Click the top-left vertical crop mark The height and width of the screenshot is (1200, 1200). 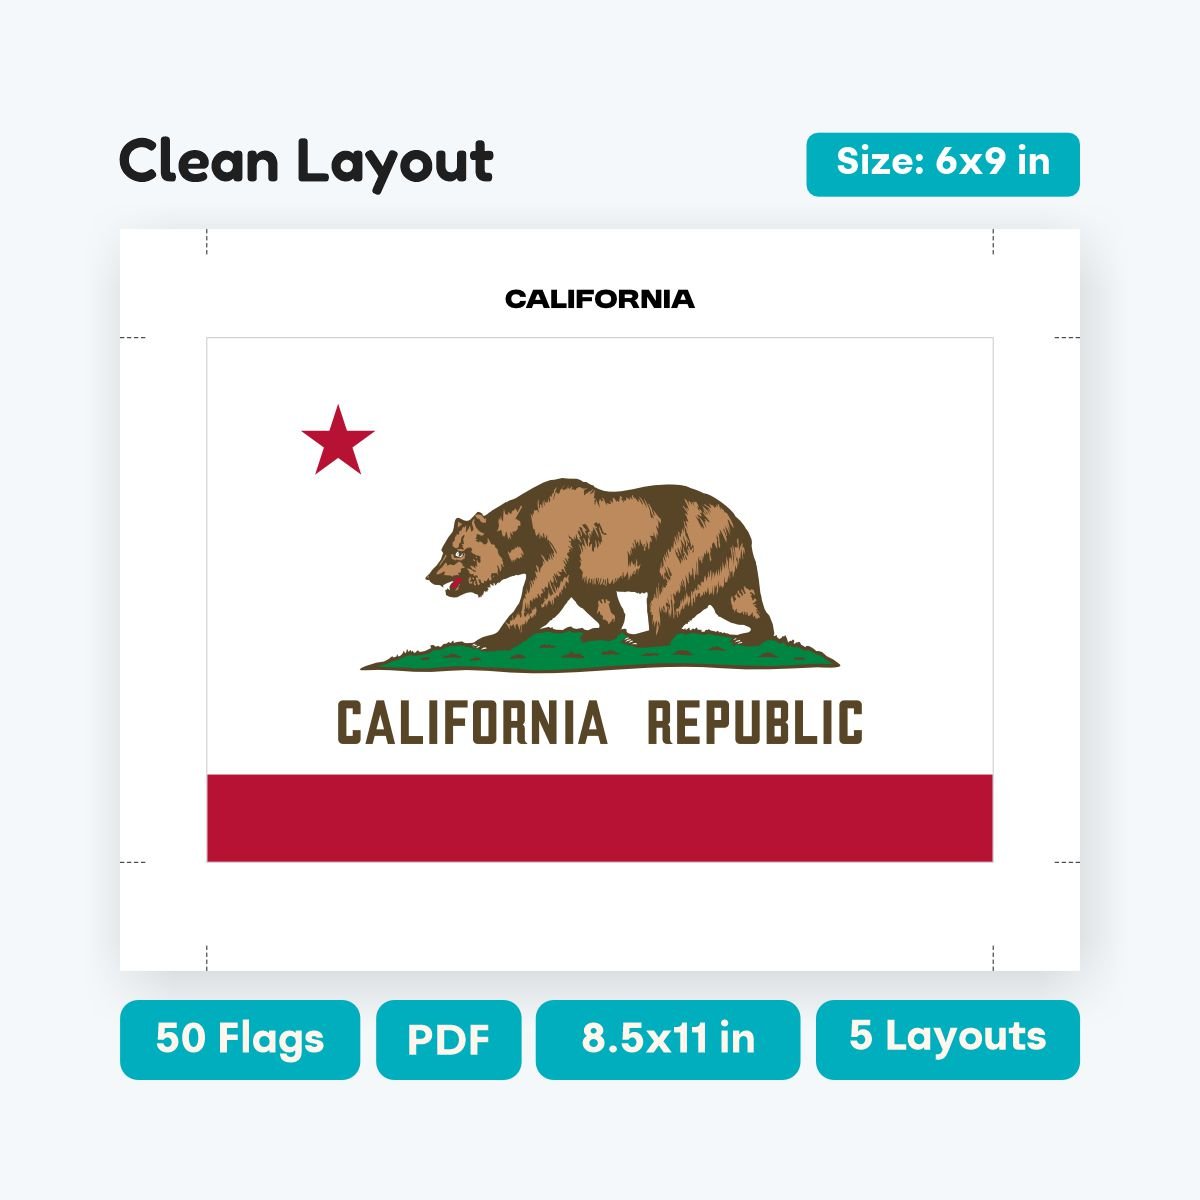click(207, 242)
